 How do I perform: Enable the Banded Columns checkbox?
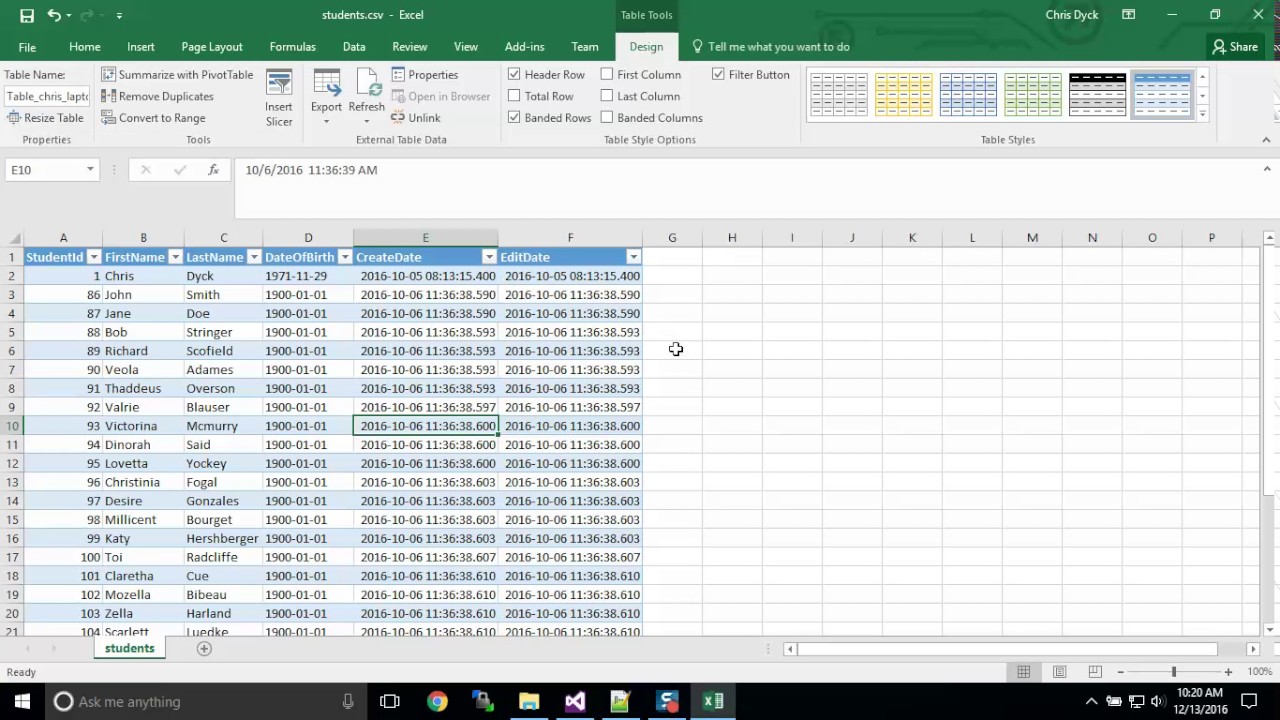(607, 118)
